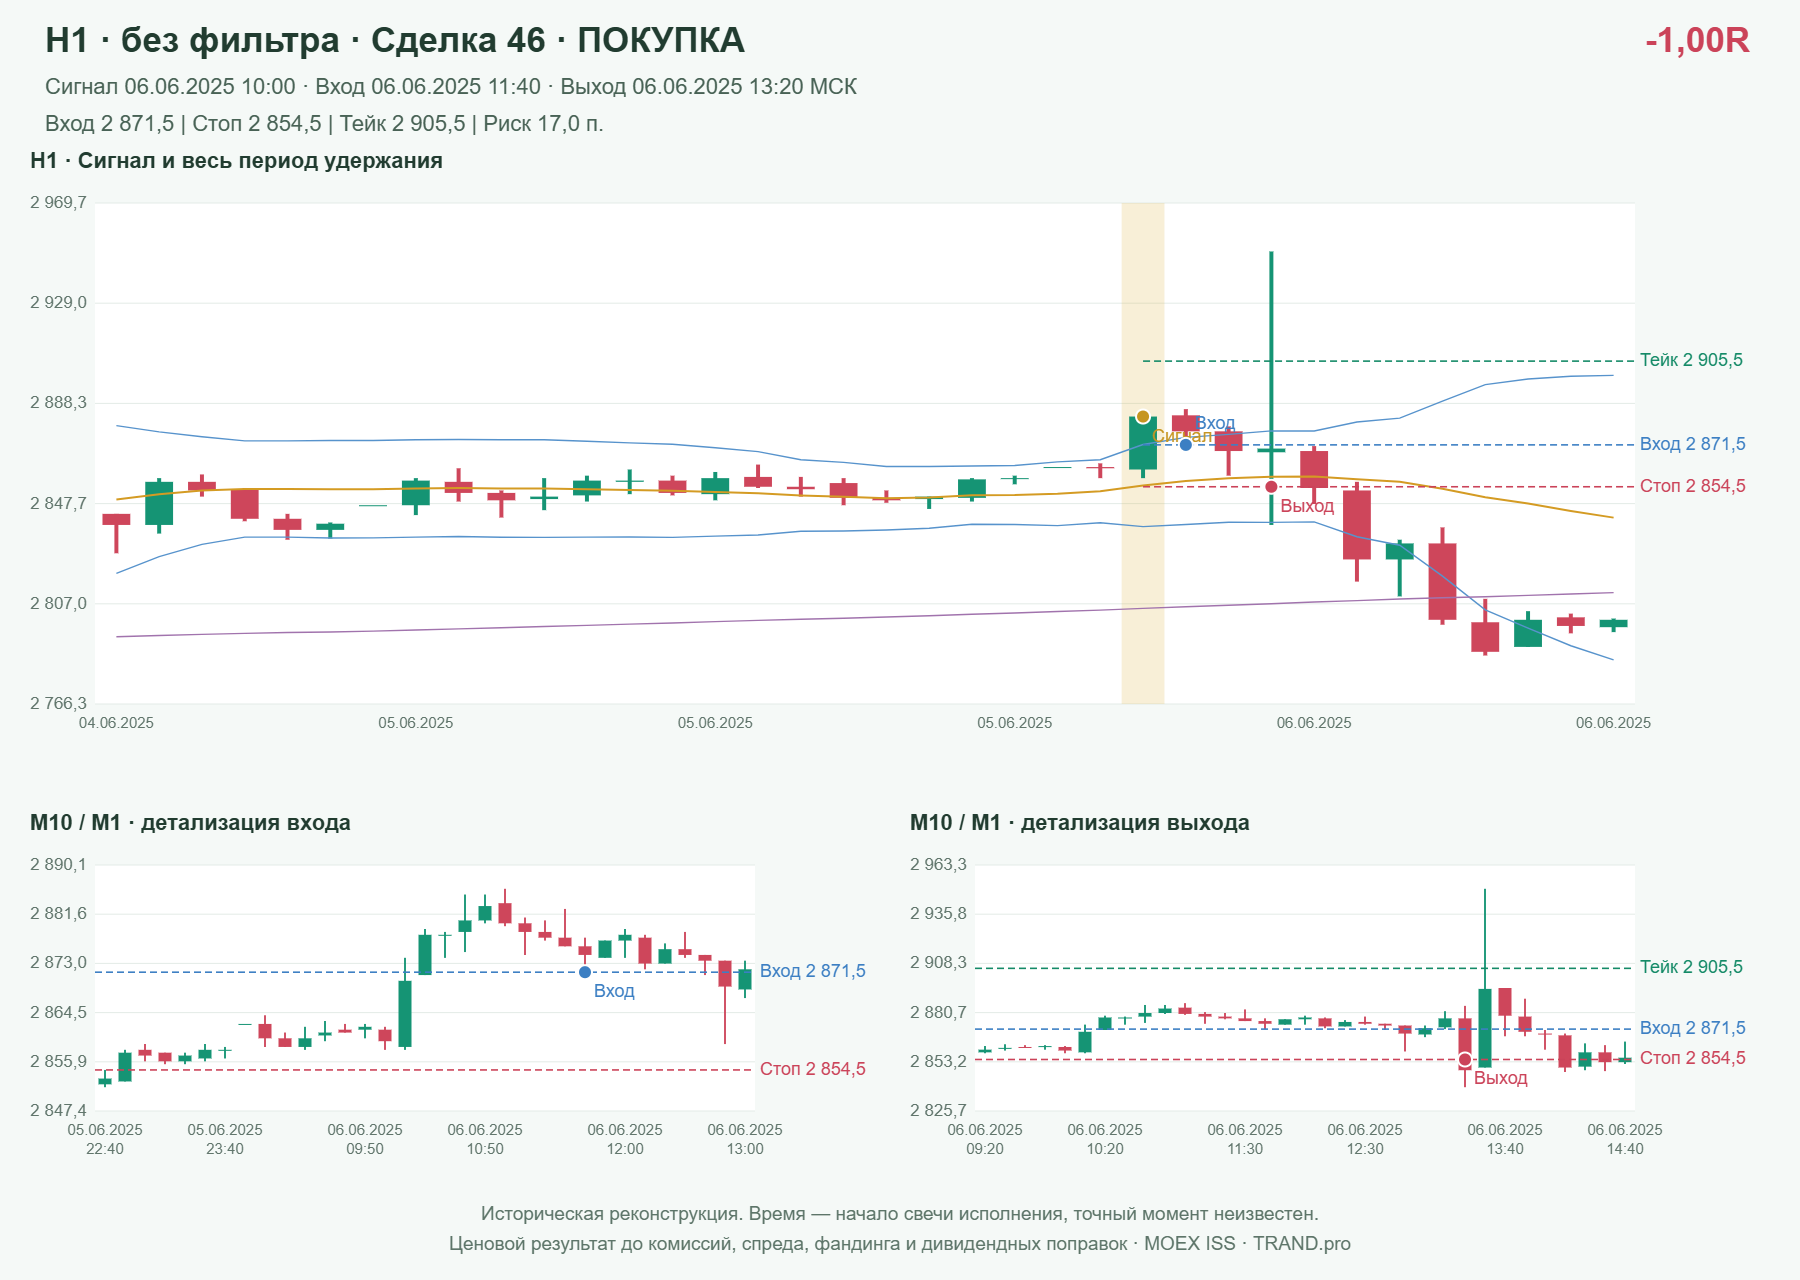Click the subtitle line with signal, entry, exit times
Viewport: 1800px width, 1280px height.
coord(451,87)
